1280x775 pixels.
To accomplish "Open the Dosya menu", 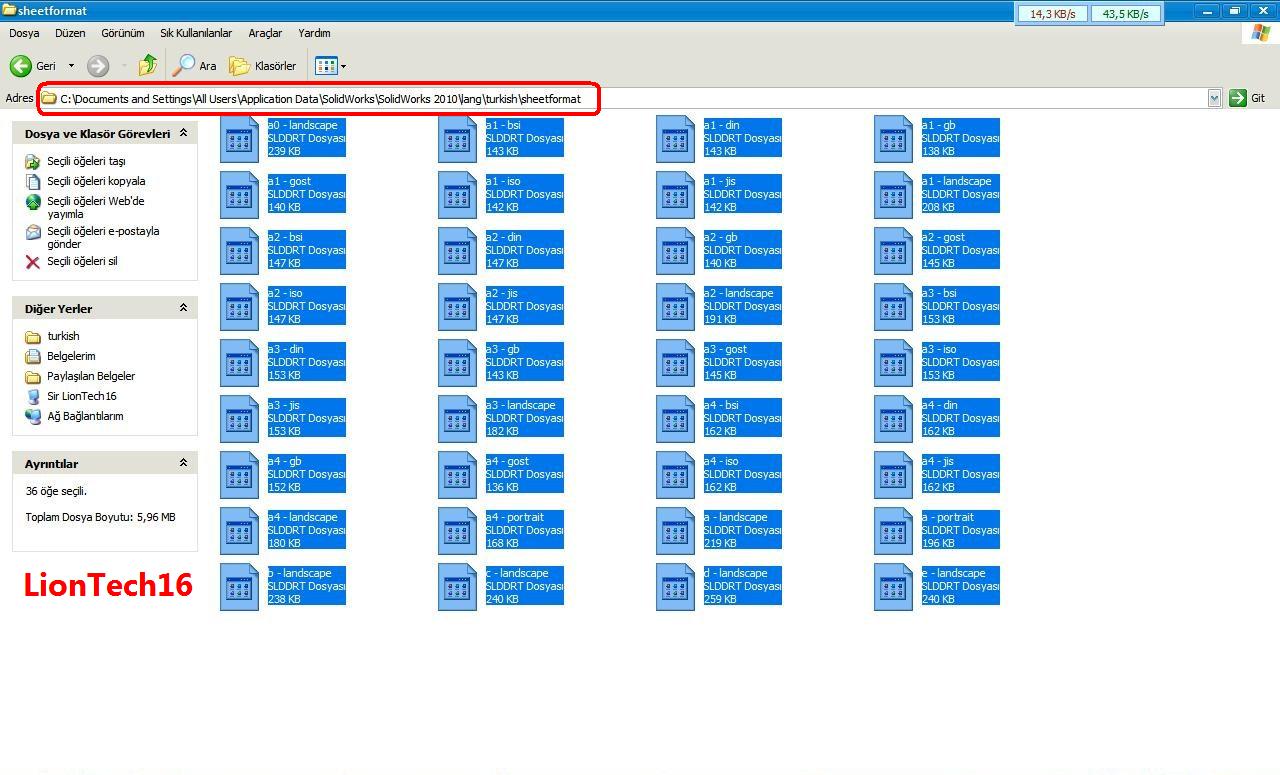I will click(x=24, y=33).
